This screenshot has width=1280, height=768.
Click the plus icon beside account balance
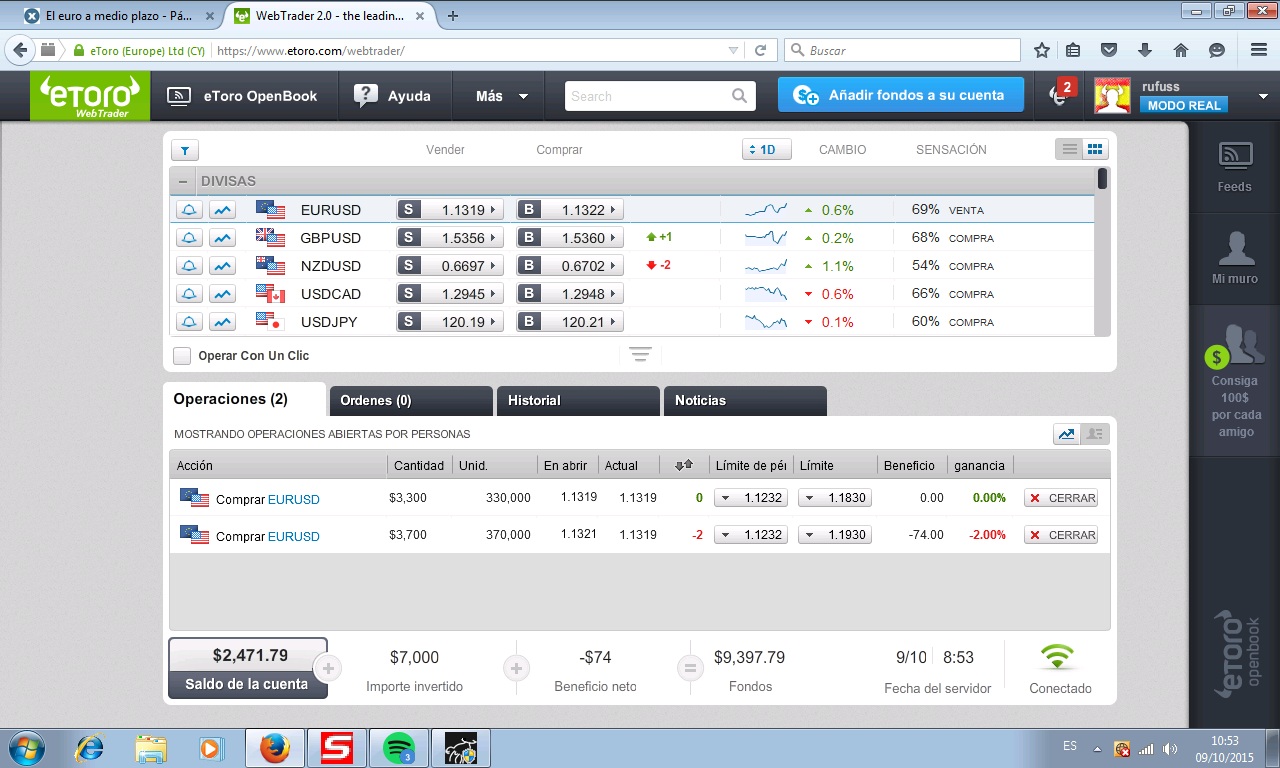coord(328,668)
